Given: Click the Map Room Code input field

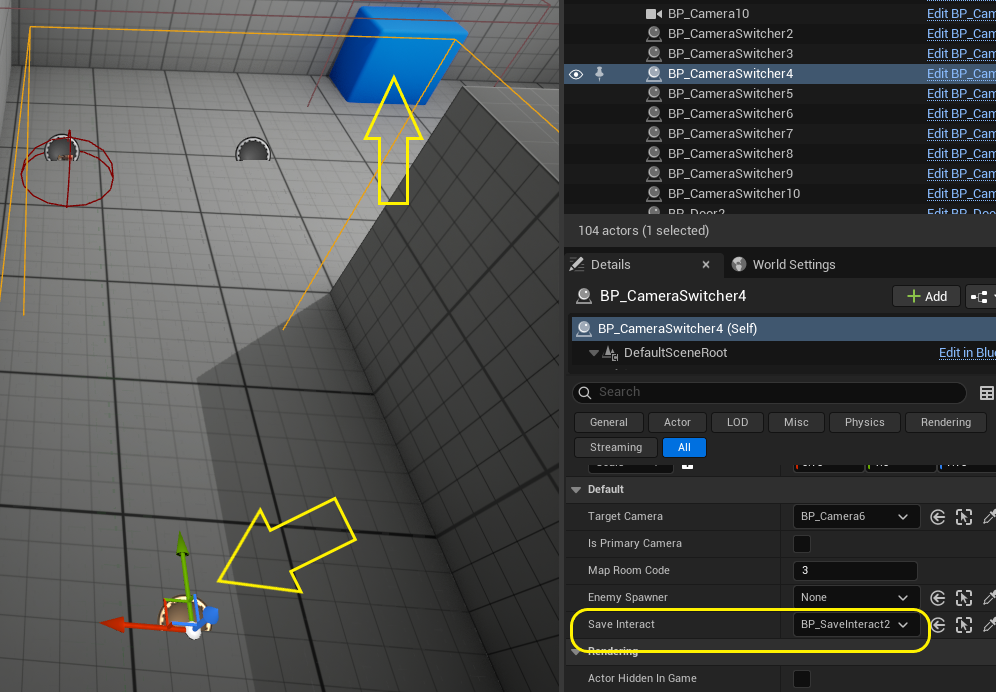Looking at the screenshot, I should 854,571.
